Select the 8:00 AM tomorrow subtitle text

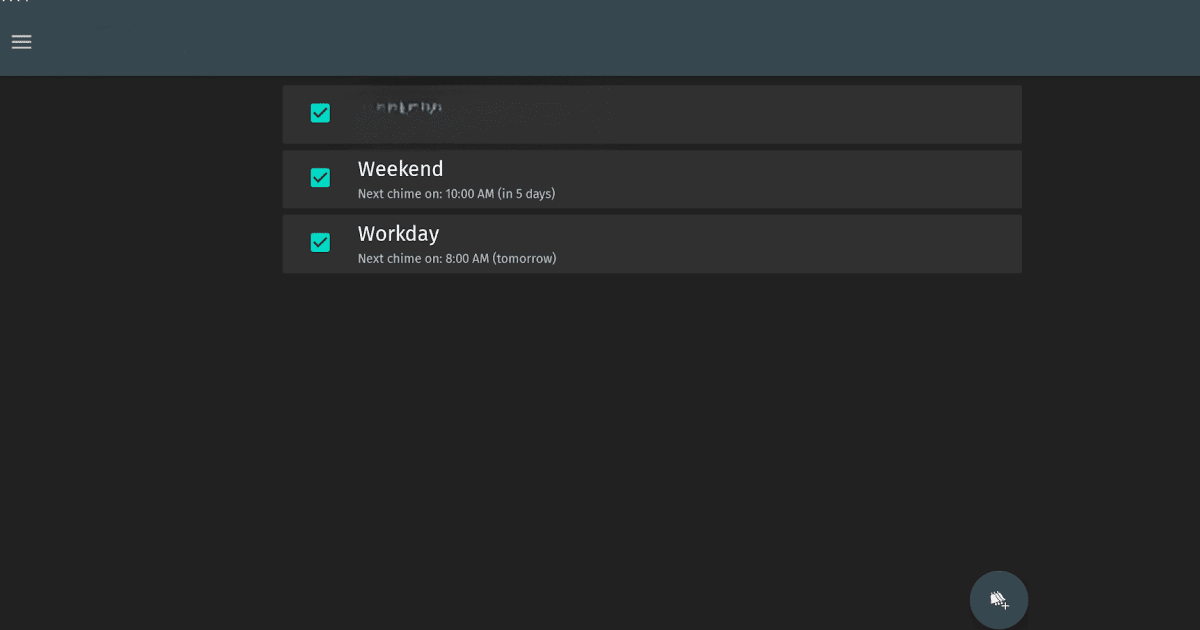[x=456, y=258]
